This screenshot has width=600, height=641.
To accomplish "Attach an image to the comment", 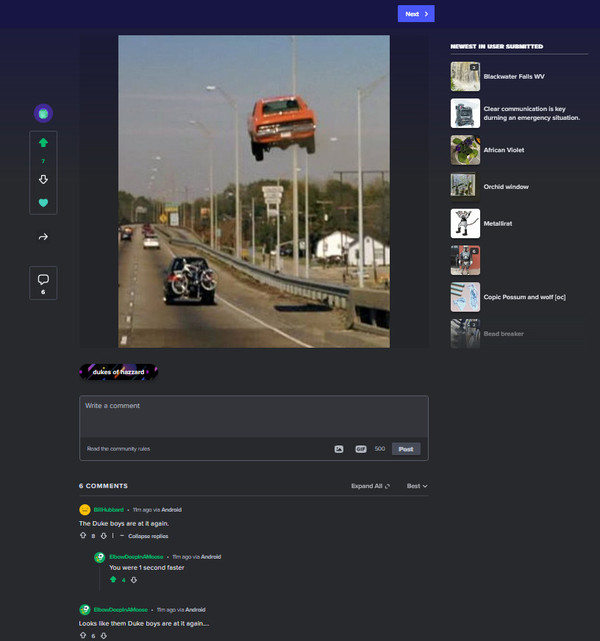I will click(x=339, y=449).
